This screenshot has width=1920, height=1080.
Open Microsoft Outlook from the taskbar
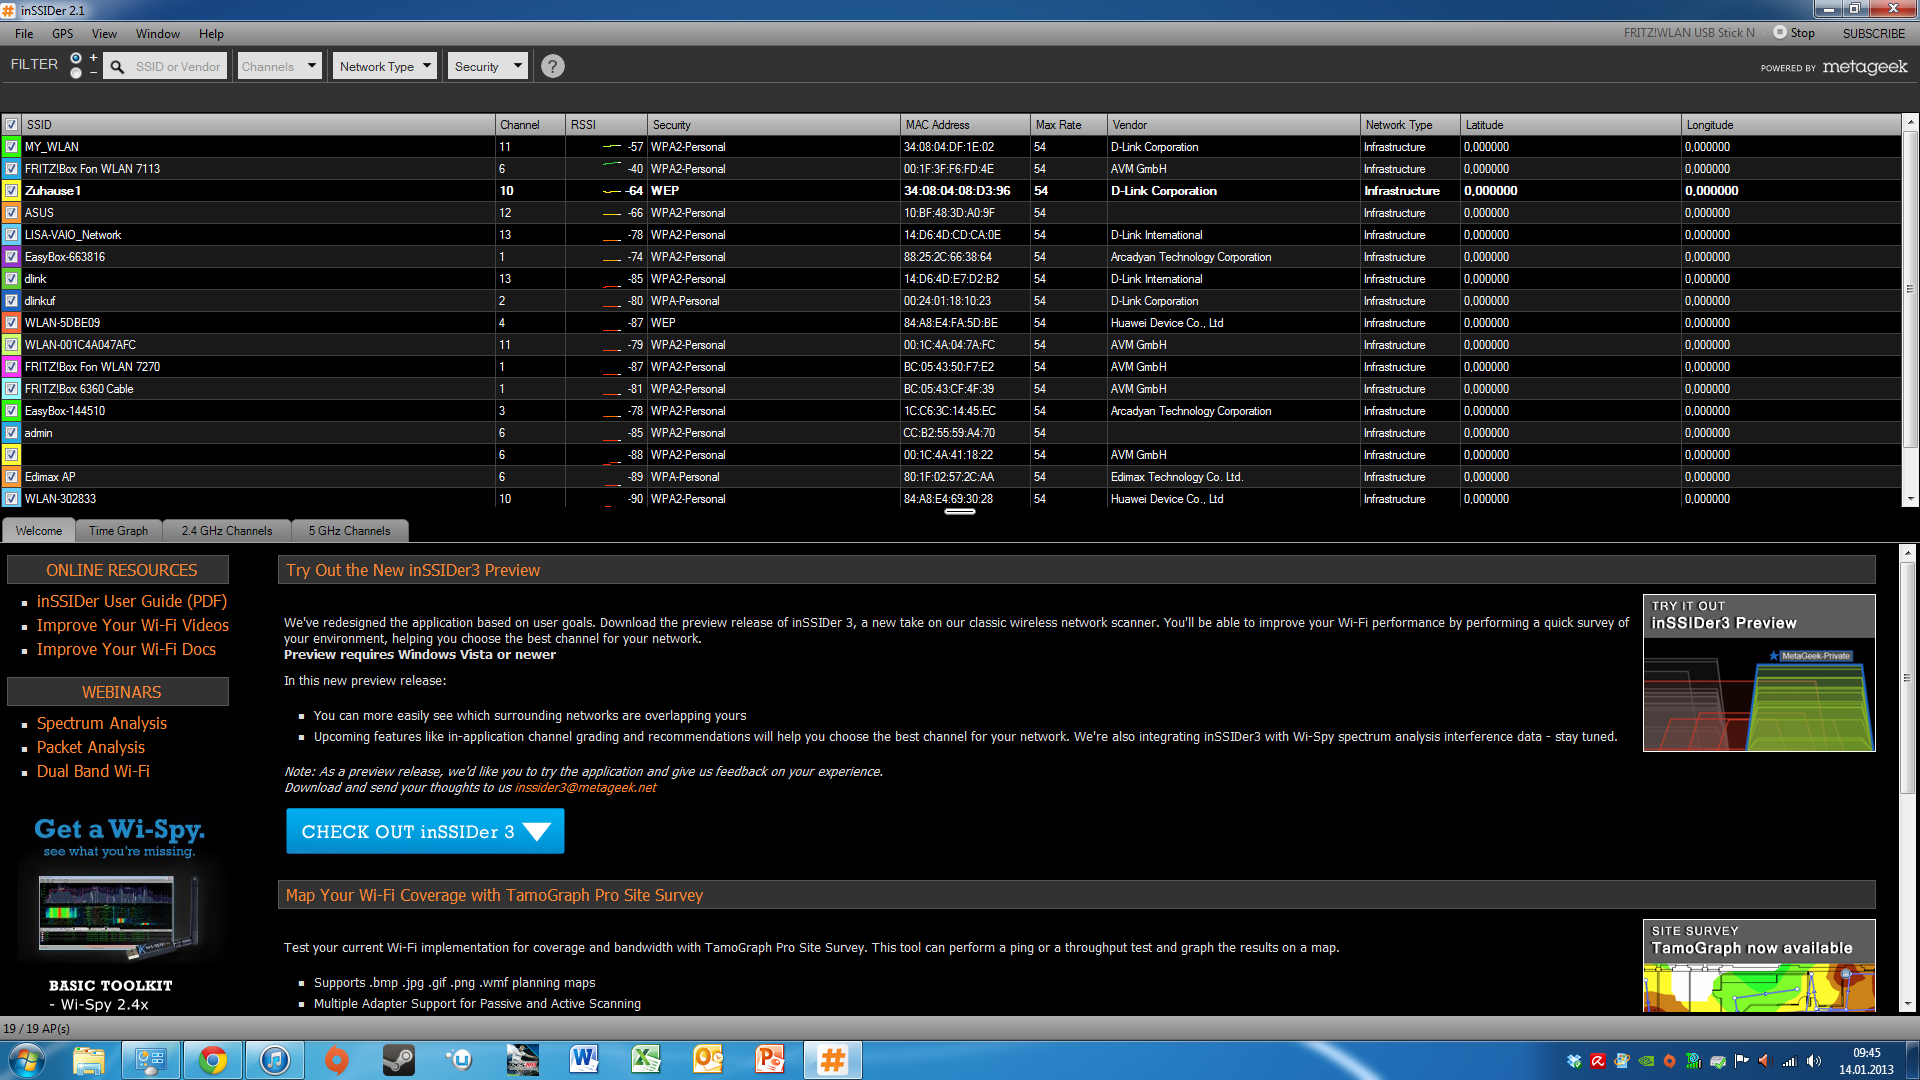point(708,1060)
